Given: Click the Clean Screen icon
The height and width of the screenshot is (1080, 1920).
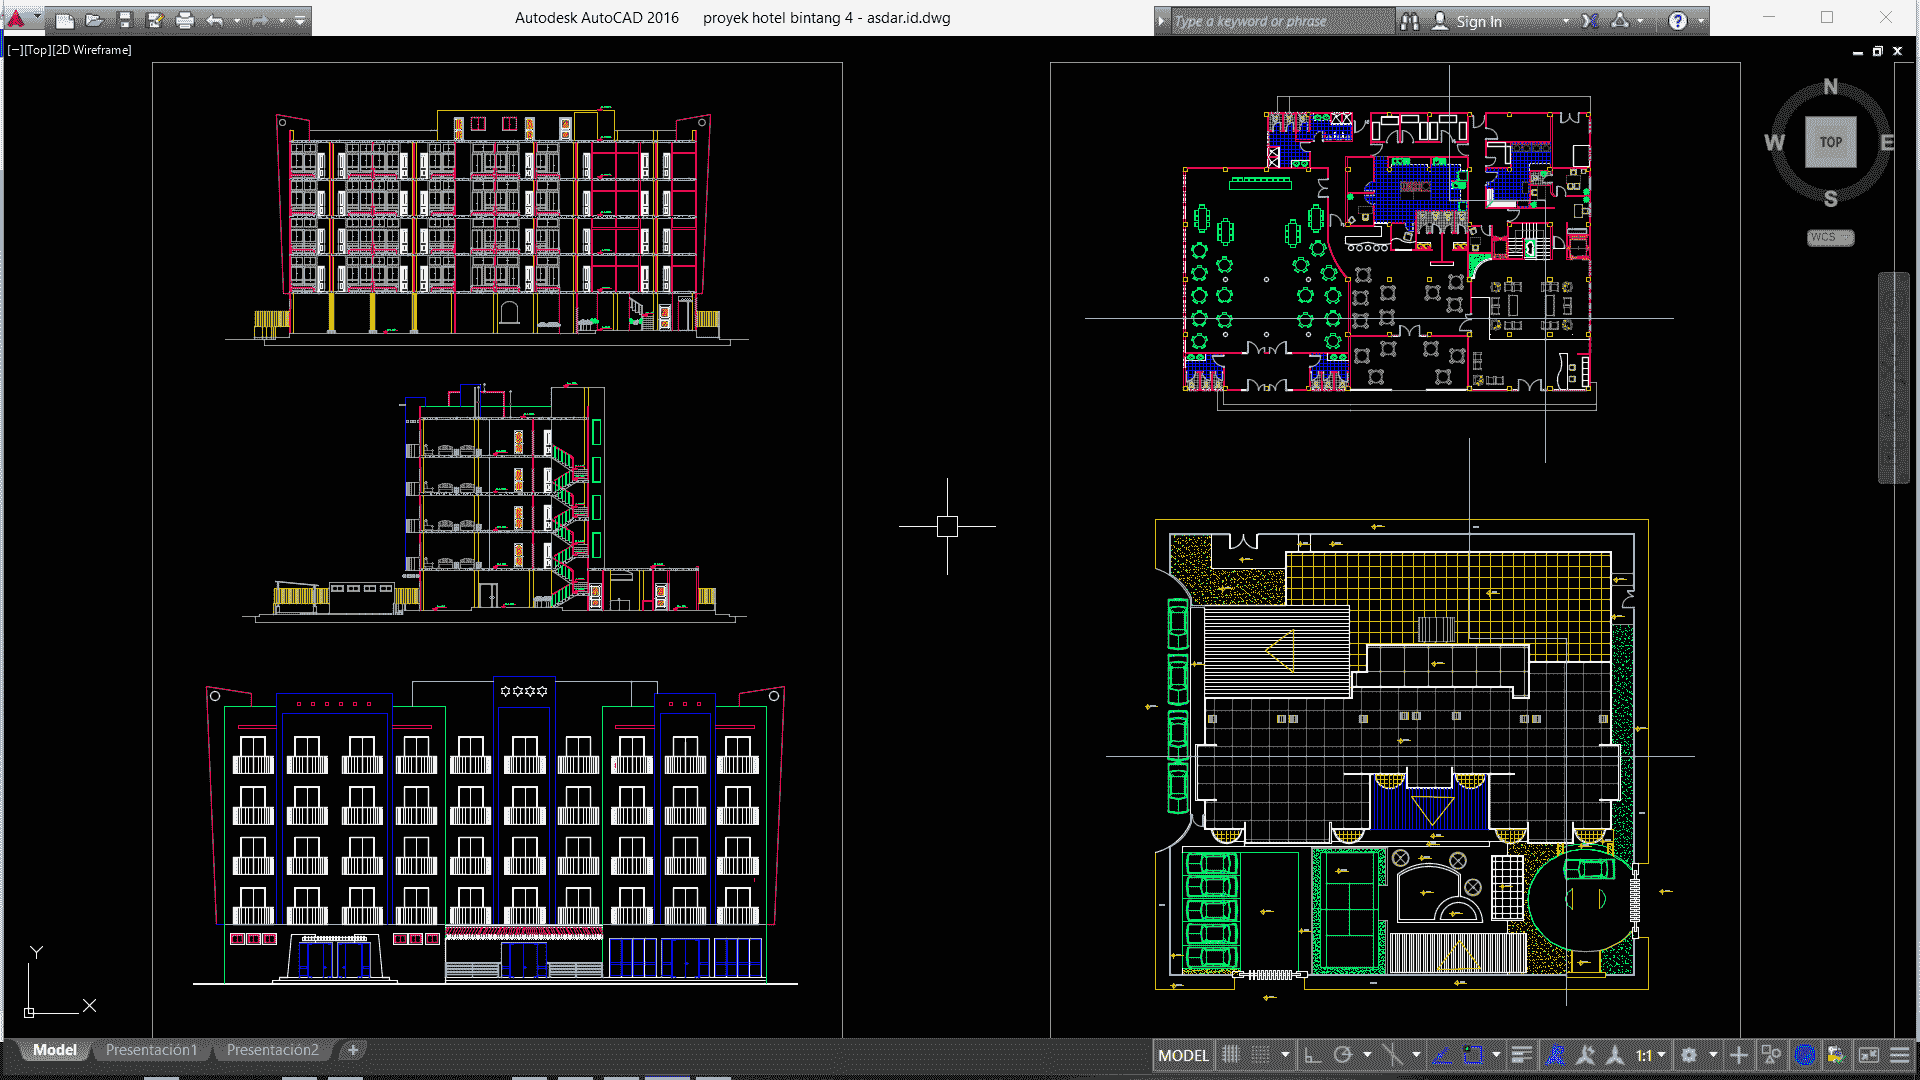Looking at the screenshot, I should [1869, 1055].
